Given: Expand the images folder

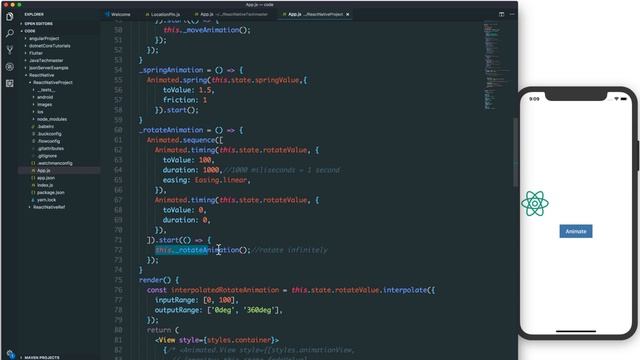Looking at the screenshot, I should pos(44,104).
